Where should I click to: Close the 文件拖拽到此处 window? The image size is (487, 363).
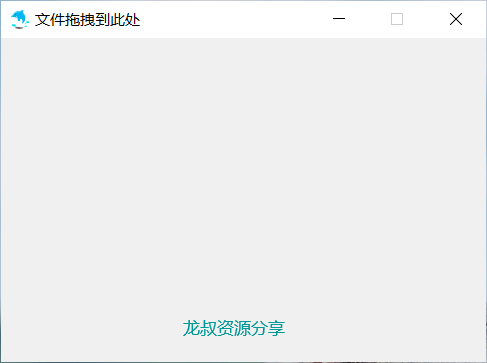[456, 19]
